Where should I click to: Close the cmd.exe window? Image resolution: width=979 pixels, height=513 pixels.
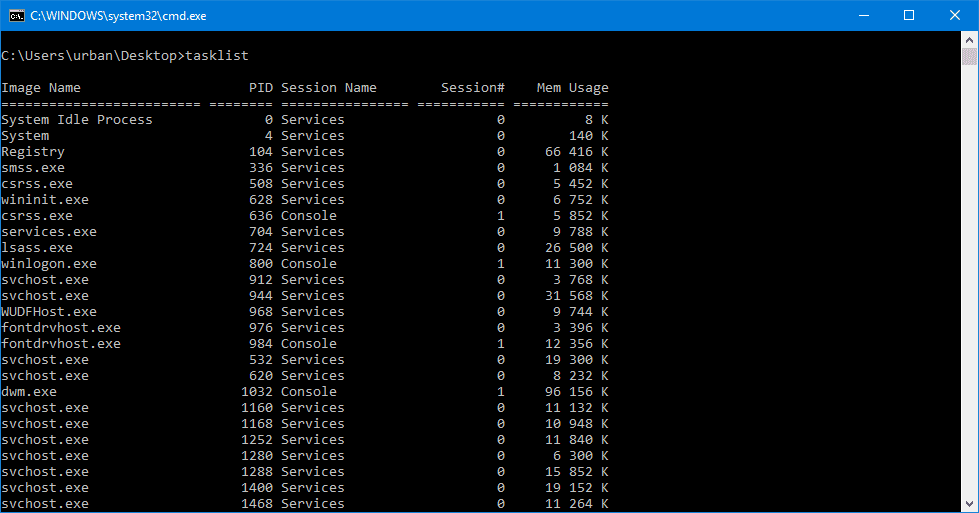tap(955, 16)
